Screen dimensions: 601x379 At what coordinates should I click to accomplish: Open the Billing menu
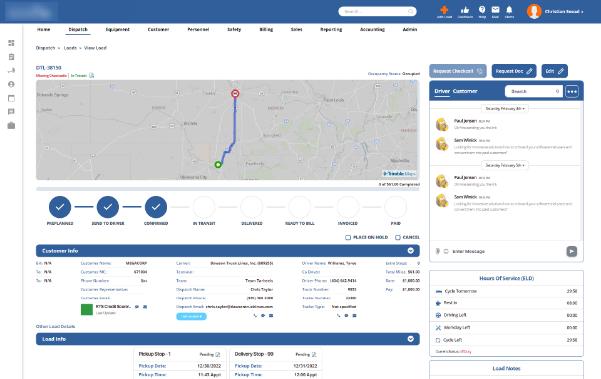(266, 30)
